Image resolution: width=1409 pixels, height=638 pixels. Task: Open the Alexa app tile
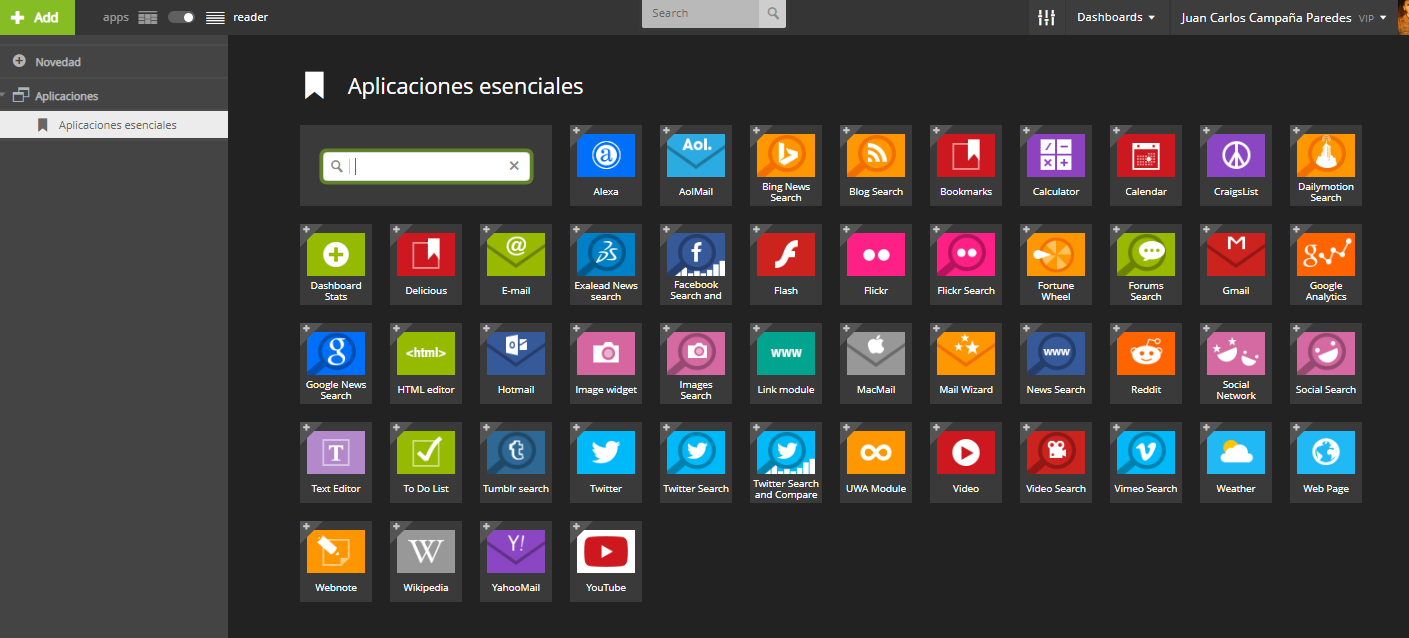click(606, 165)
